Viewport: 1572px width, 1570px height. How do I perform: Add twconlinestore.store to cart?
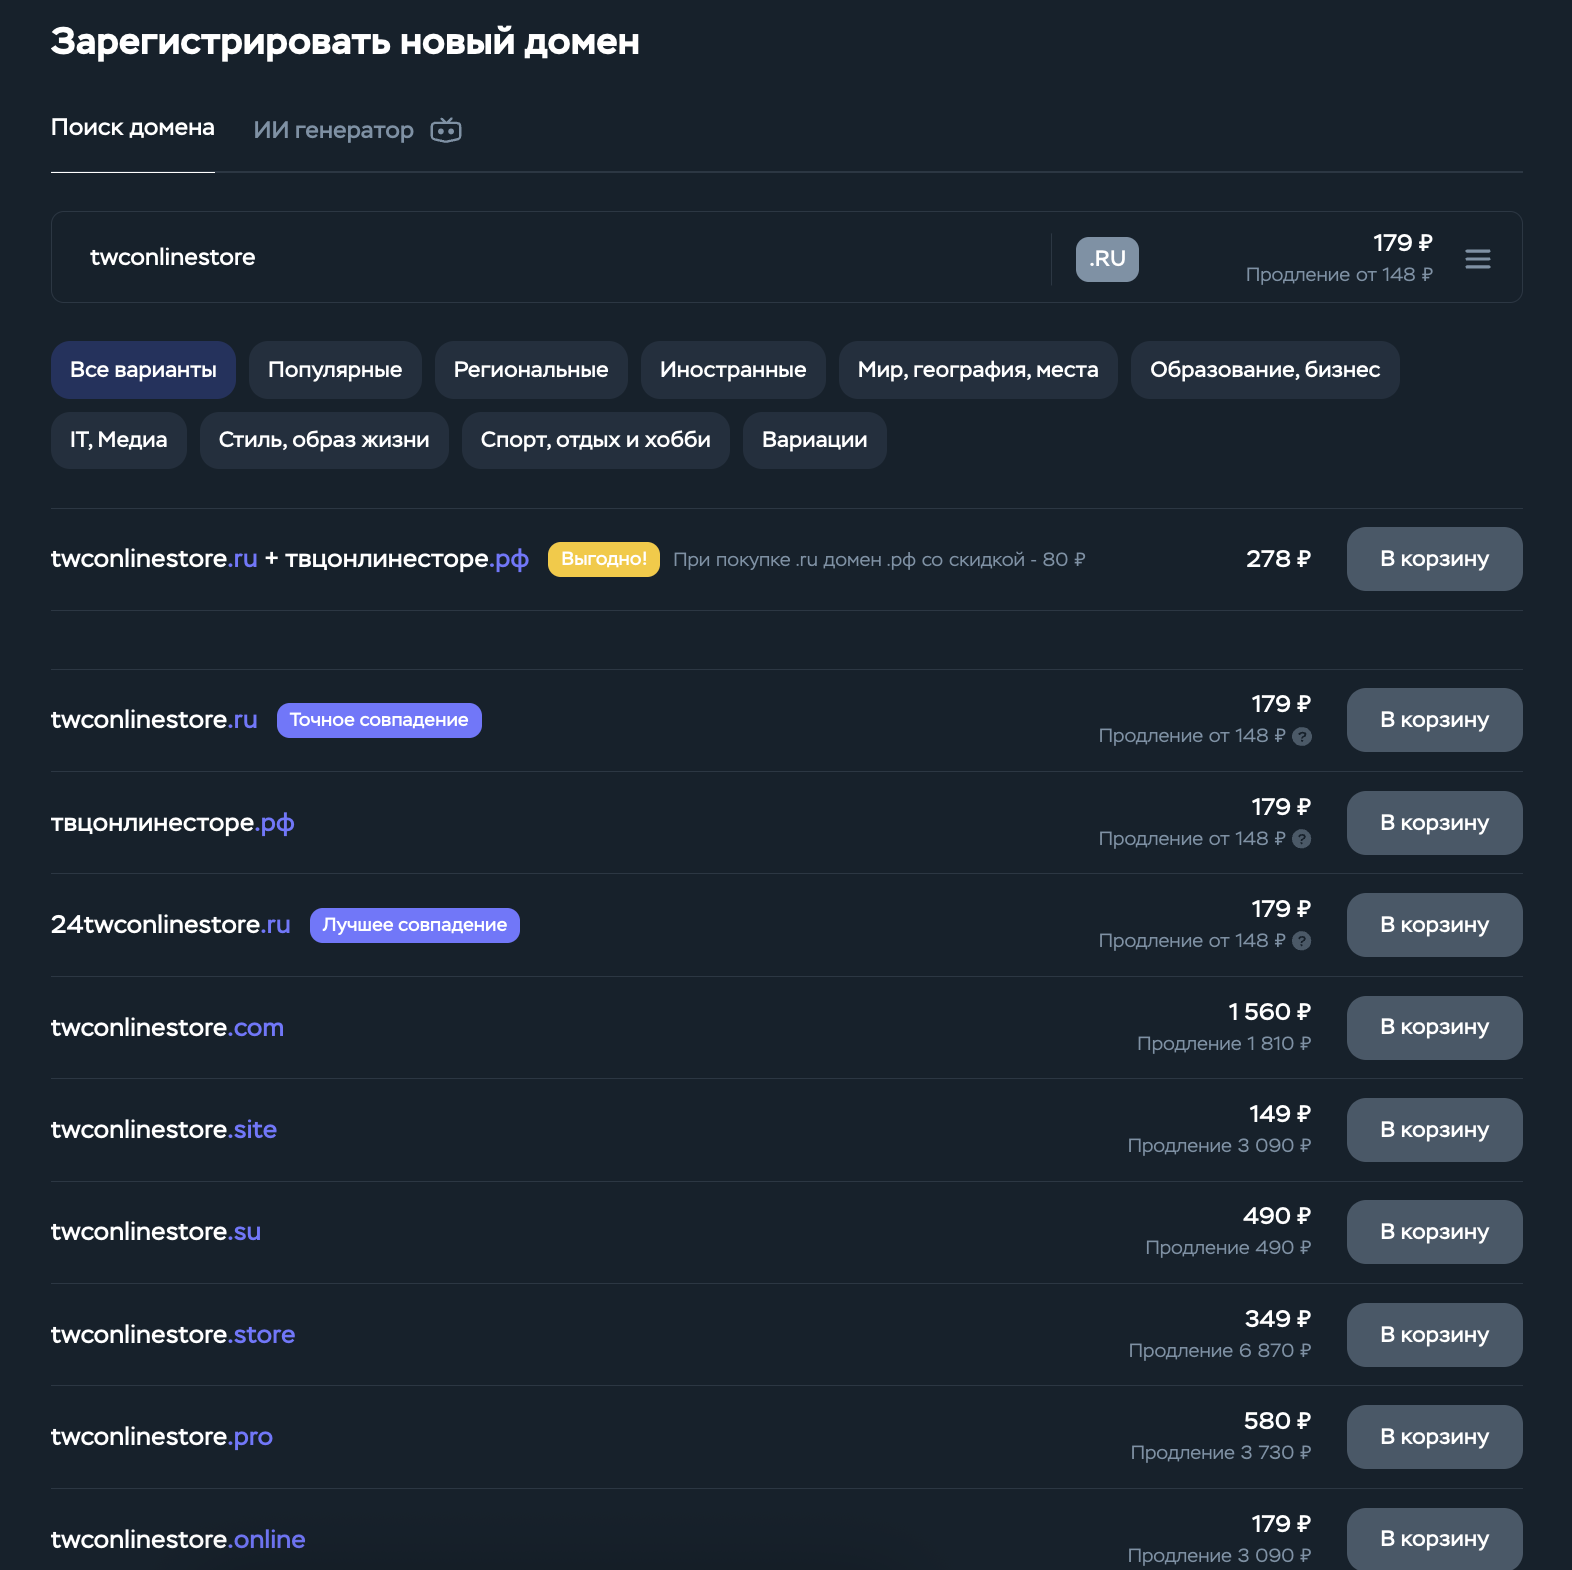[x=1434, y=1335]
